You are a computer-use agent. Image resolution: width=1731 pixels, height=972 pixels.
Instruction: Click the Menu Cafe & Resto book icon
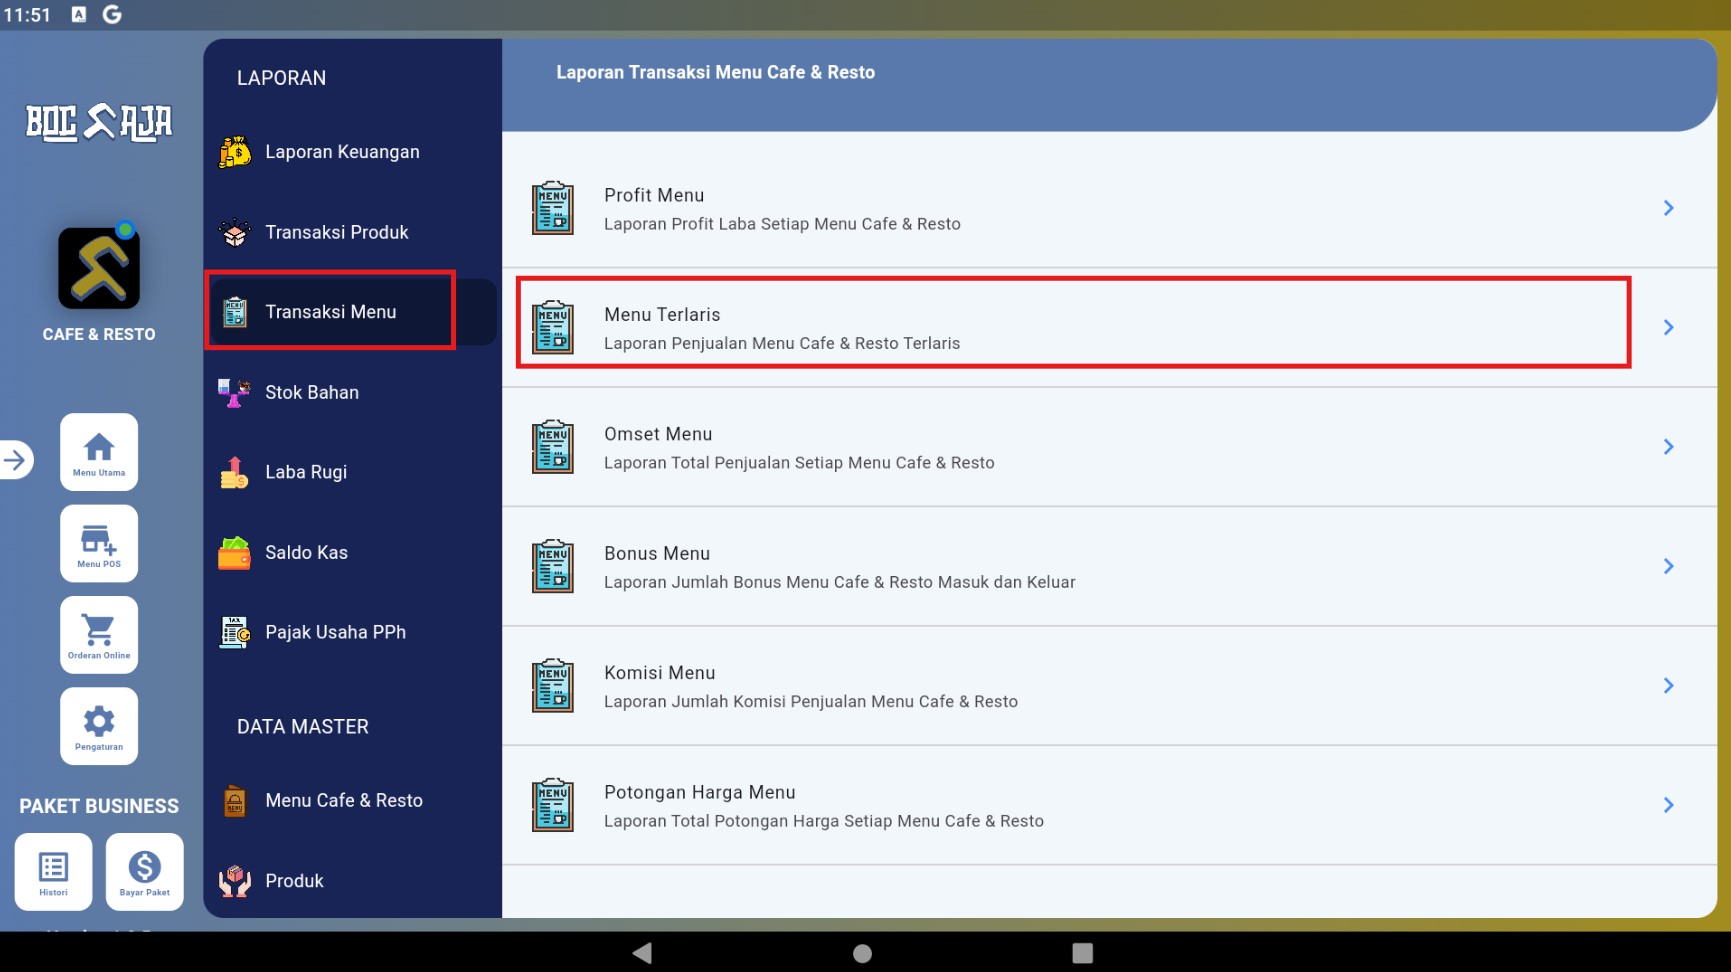click(x=235, y=801)
